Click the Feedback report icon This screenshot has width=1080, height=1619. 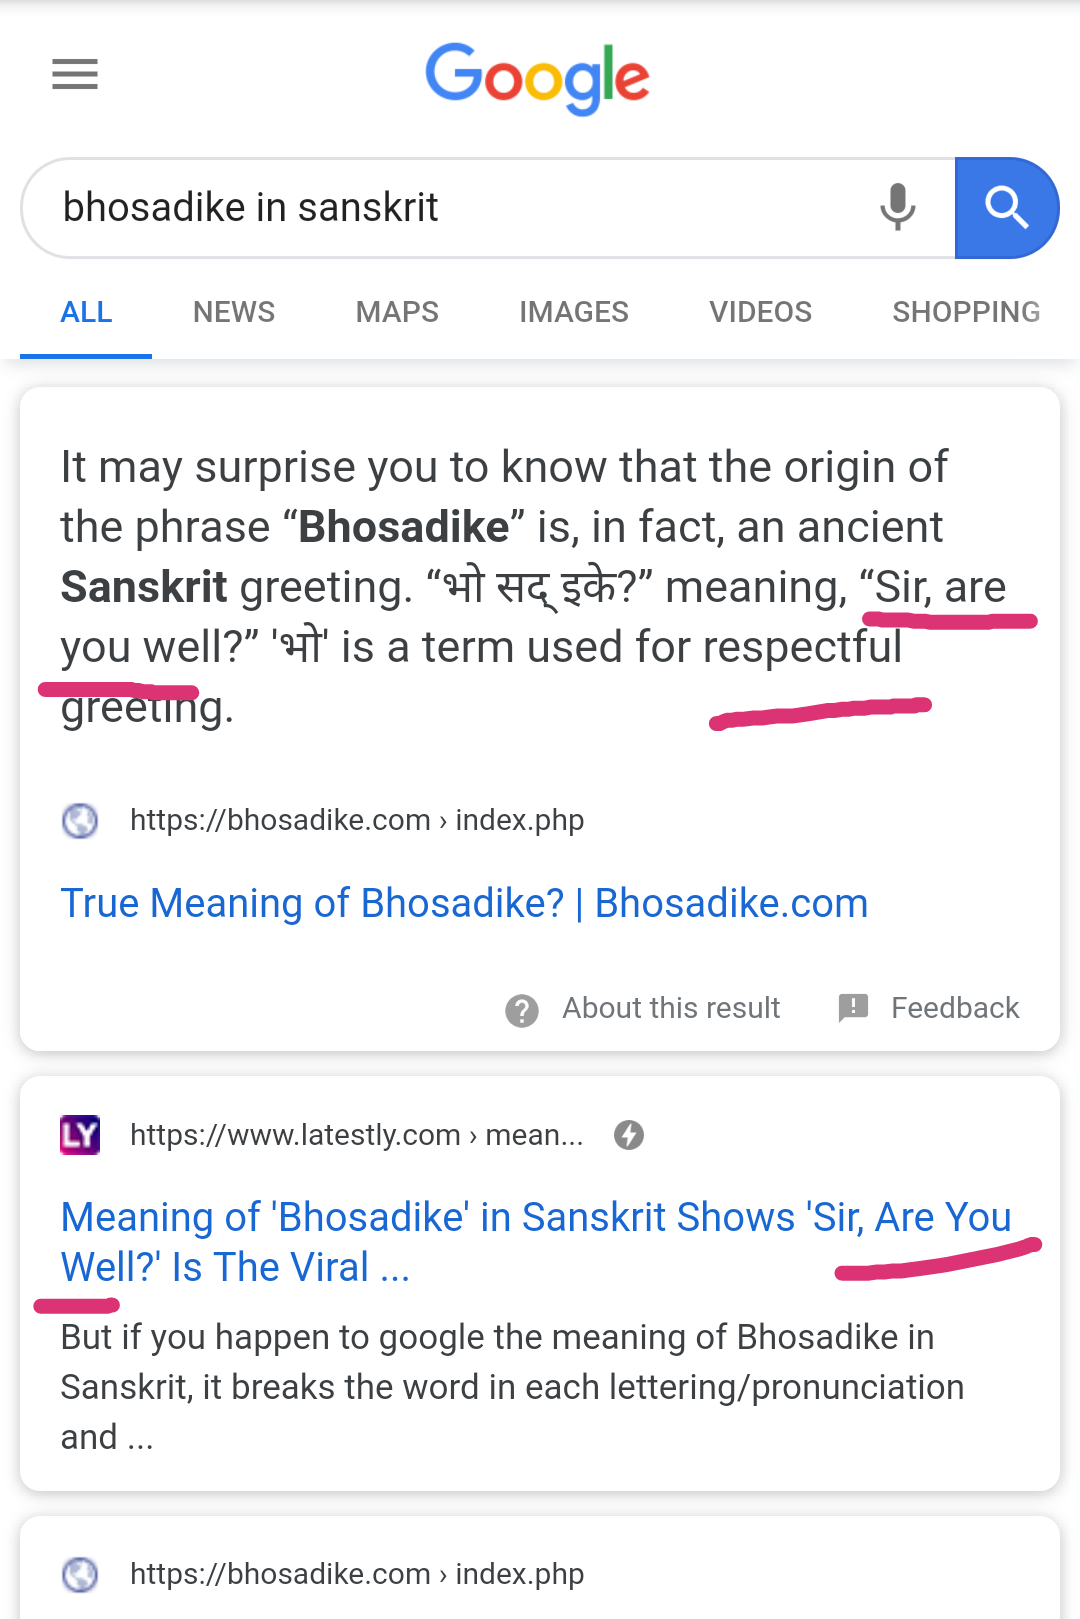(854, 1008)
